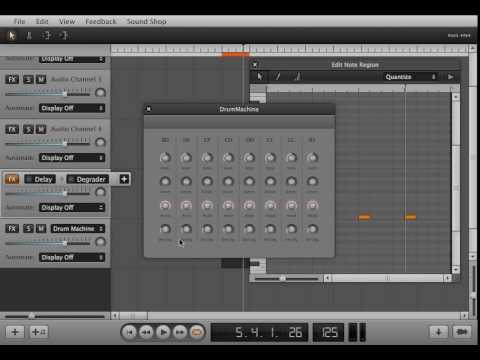Open Display Off dropdown under lower Audio Channel

pyautogui.click(x=72, y=158)
